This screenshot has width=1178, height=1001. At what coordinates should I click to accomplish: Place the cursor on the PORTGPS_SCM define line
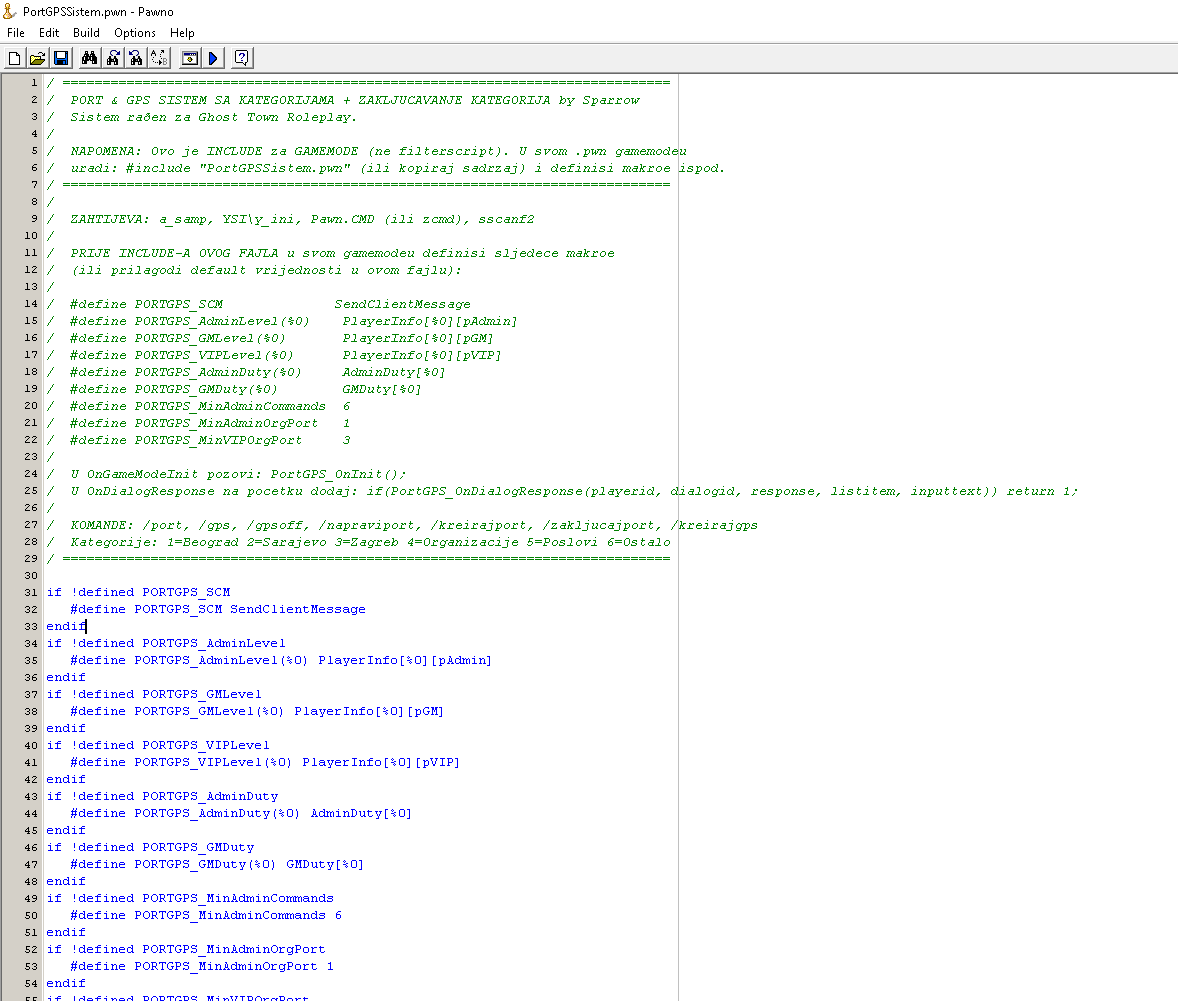200,608
